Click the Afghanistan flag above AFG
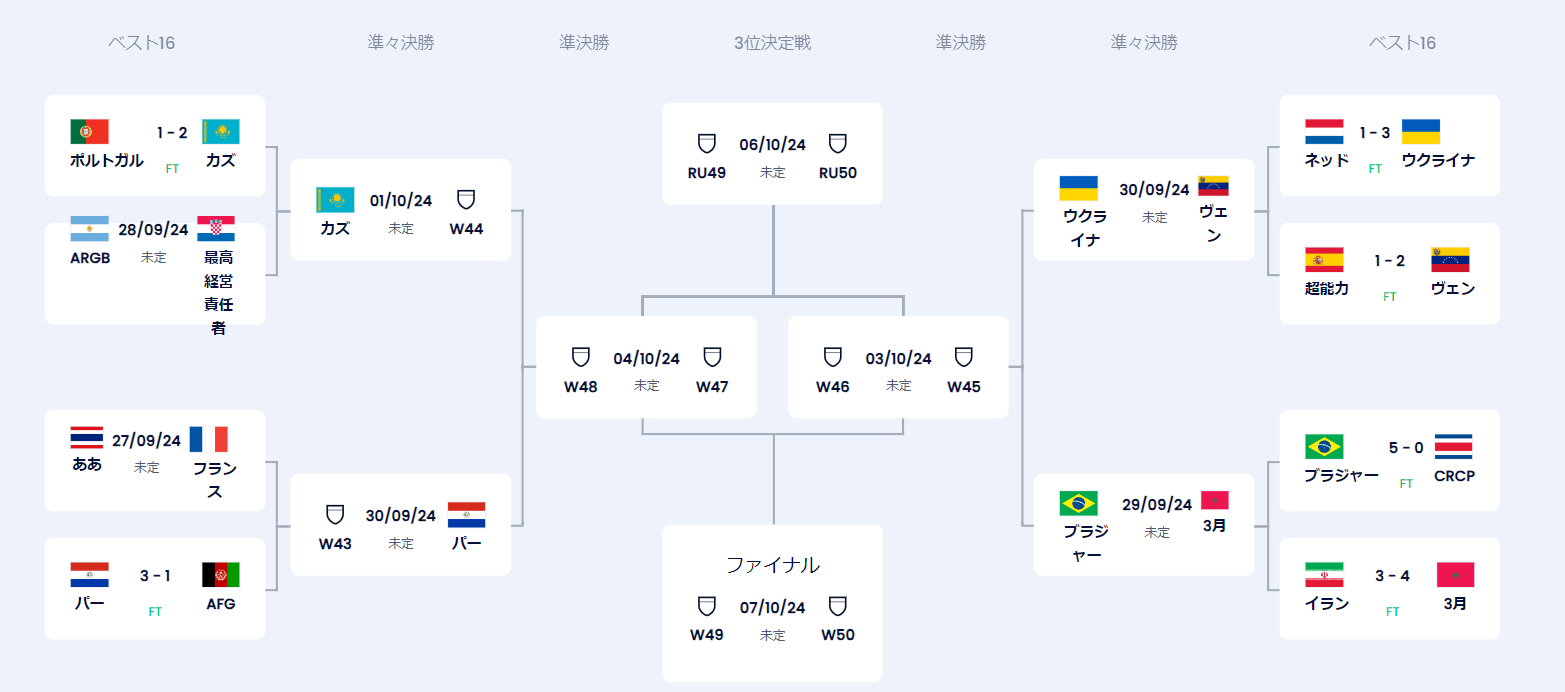 pos(221,575)
